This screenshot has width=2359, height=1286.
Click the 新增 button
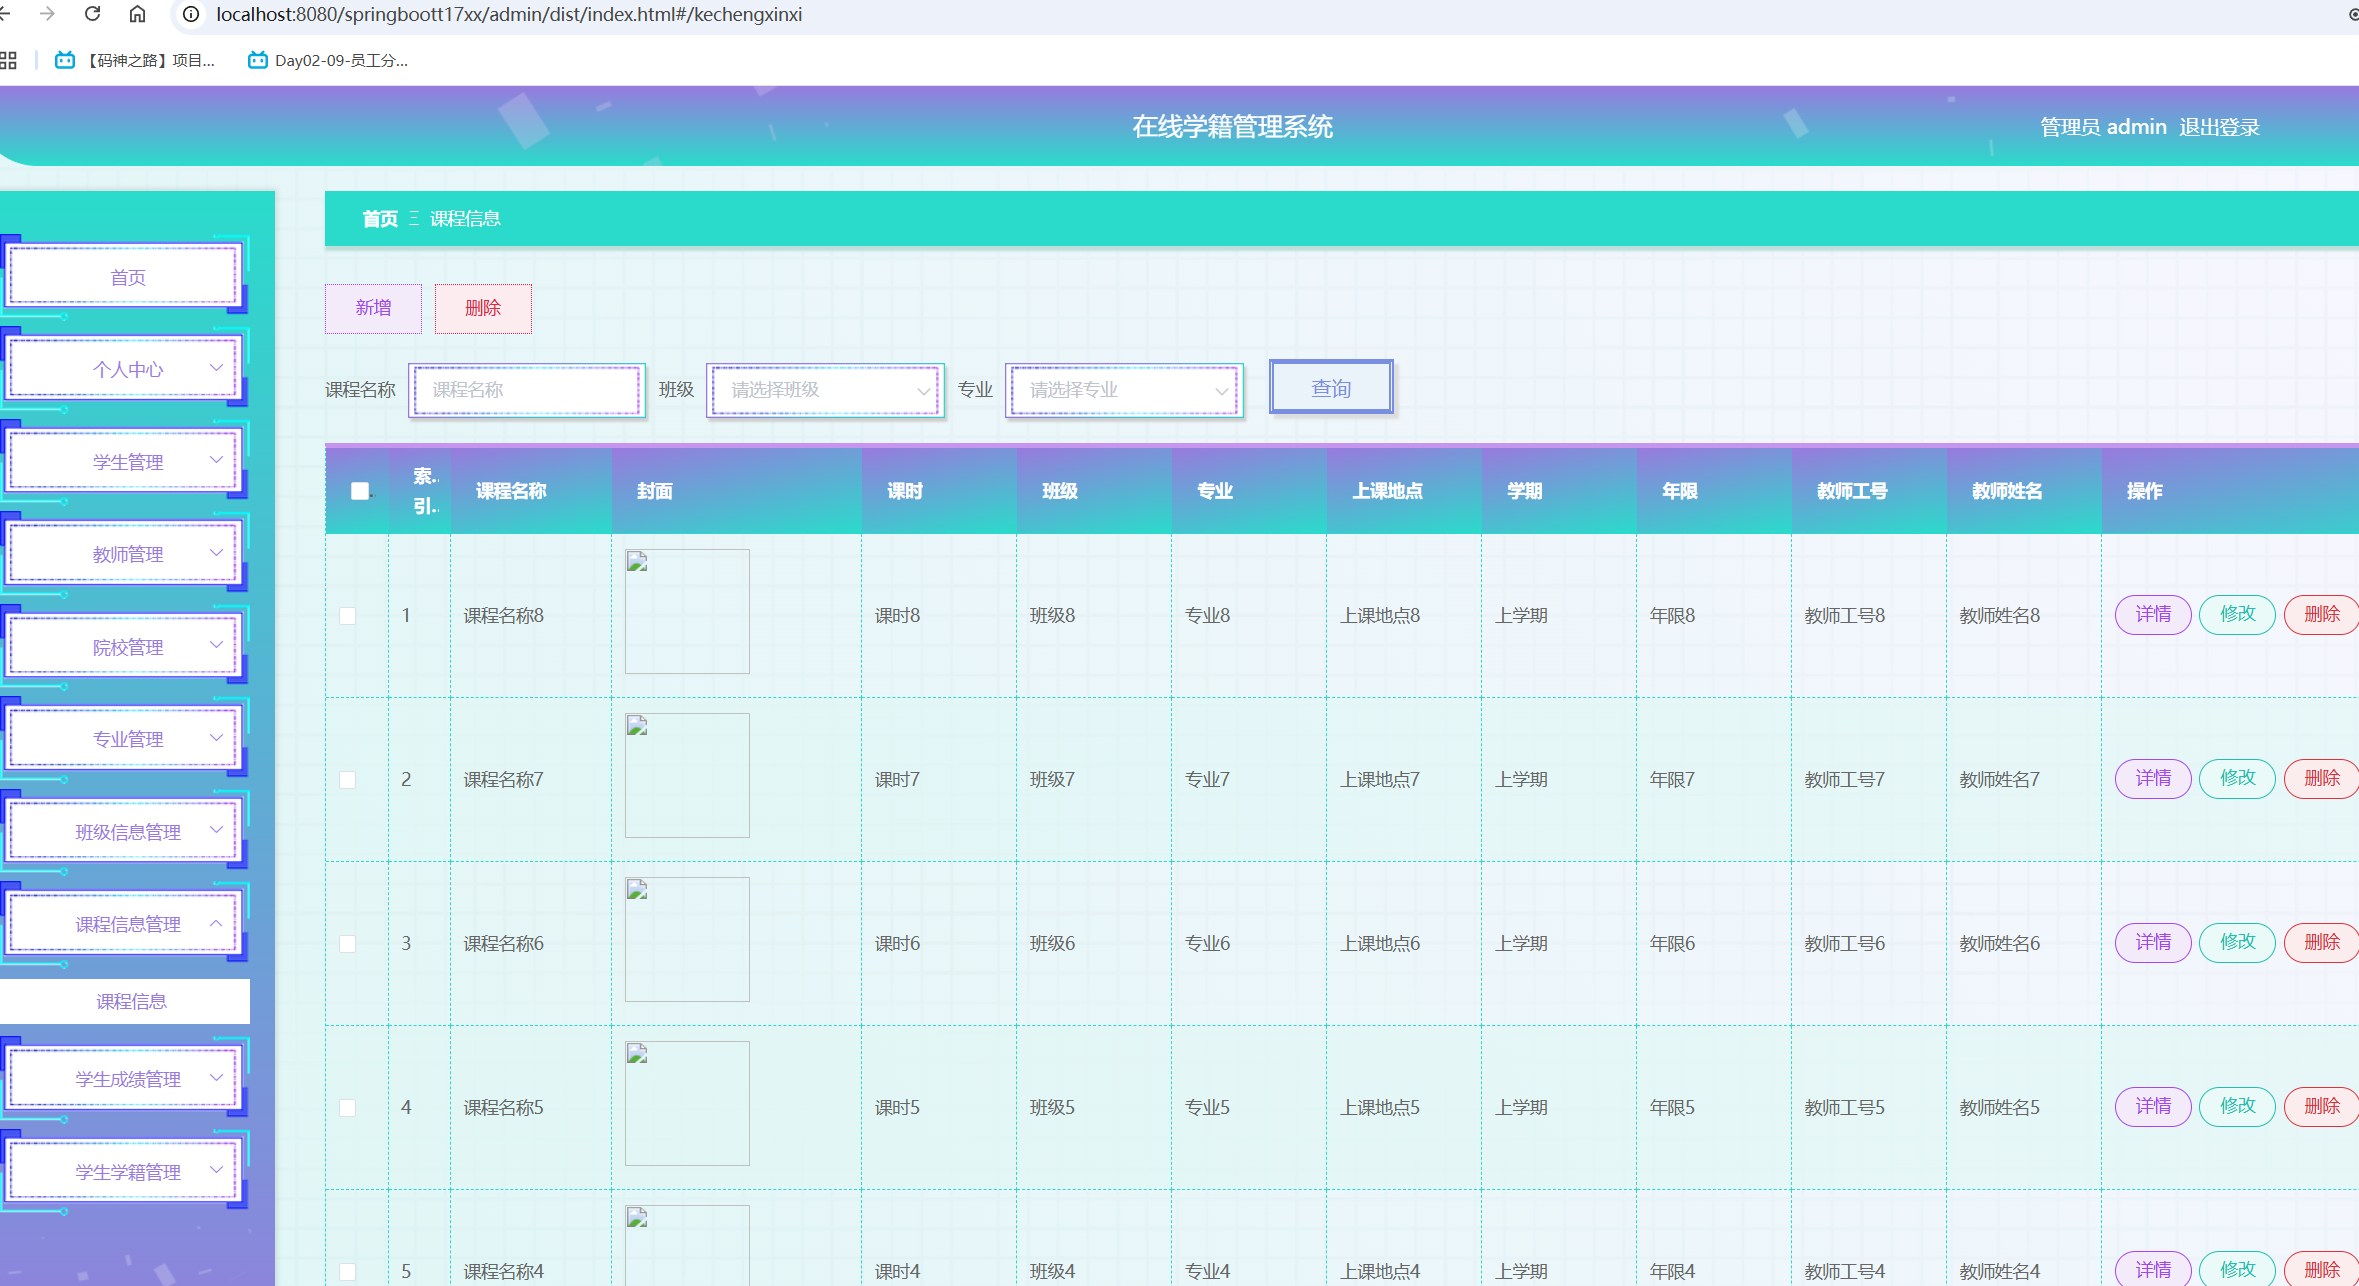[x=373, y=308]
